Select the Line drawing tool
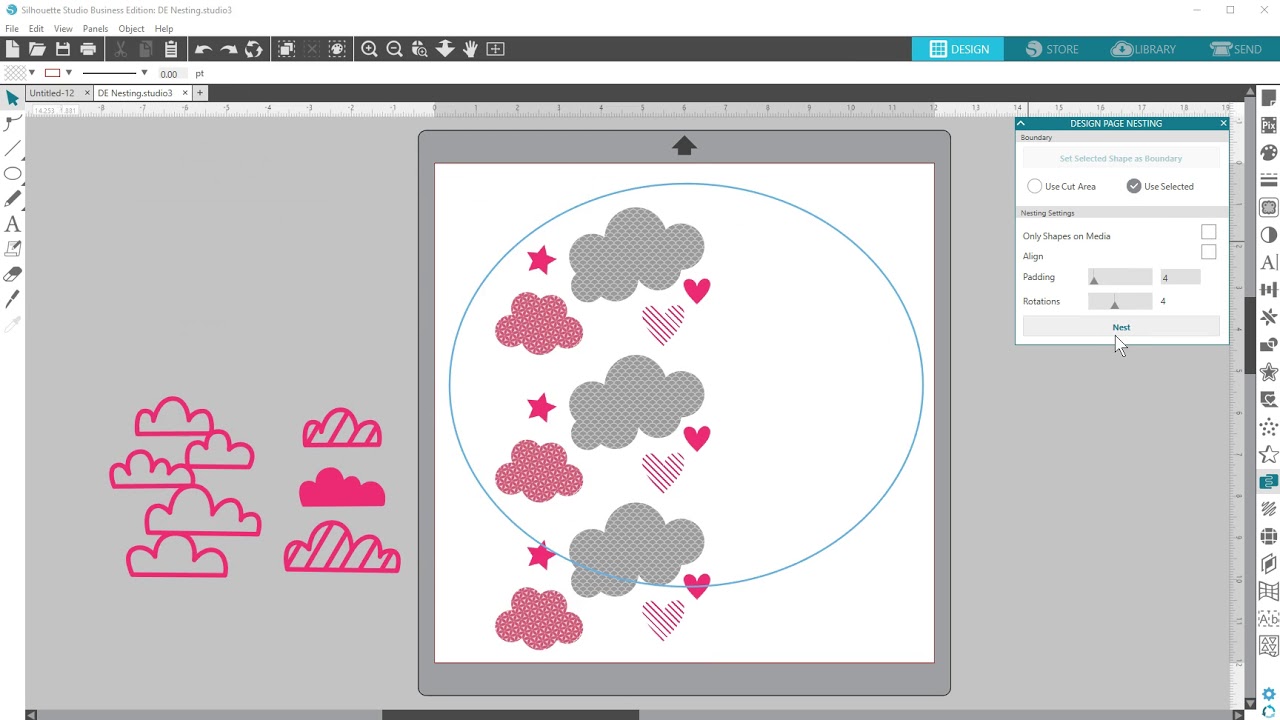 (x=12, y=149)
